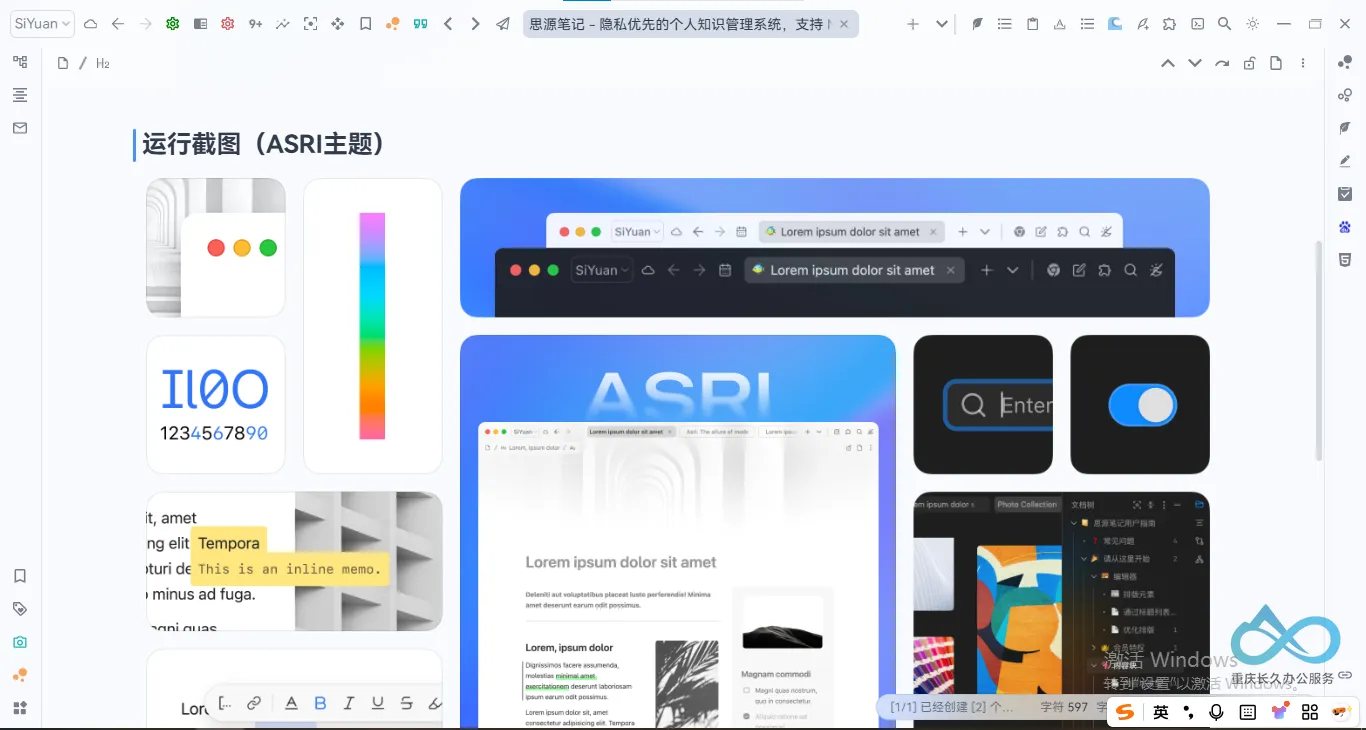Open the outline panel icon
1366x730 pixels.
click(20, 95)
